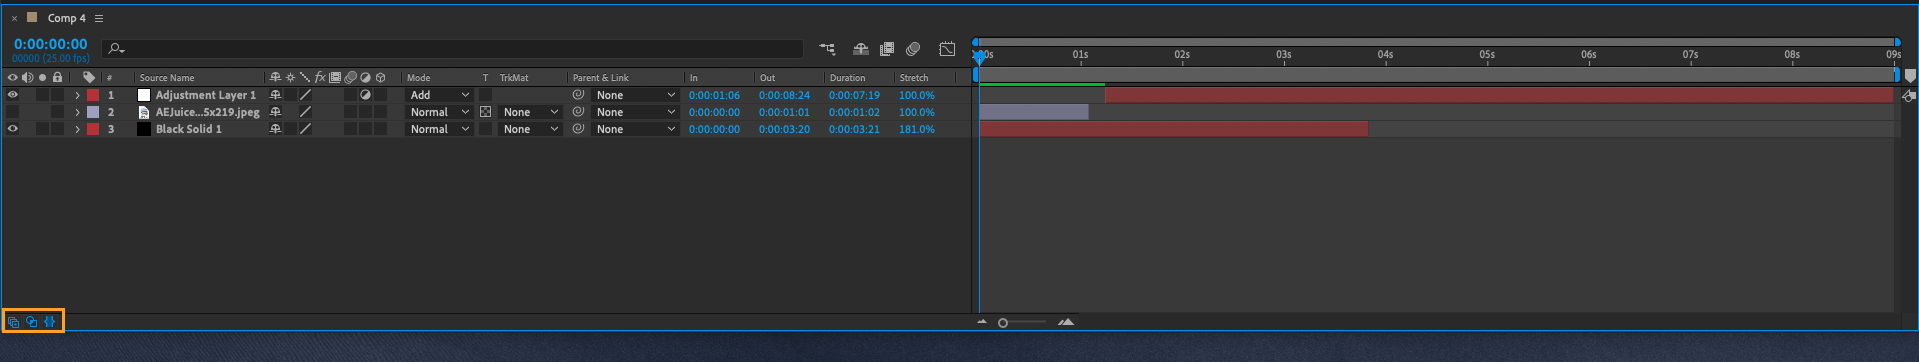
Task: Click zoom in mountain icon on timeline
Action: (x=1066, y=322)
